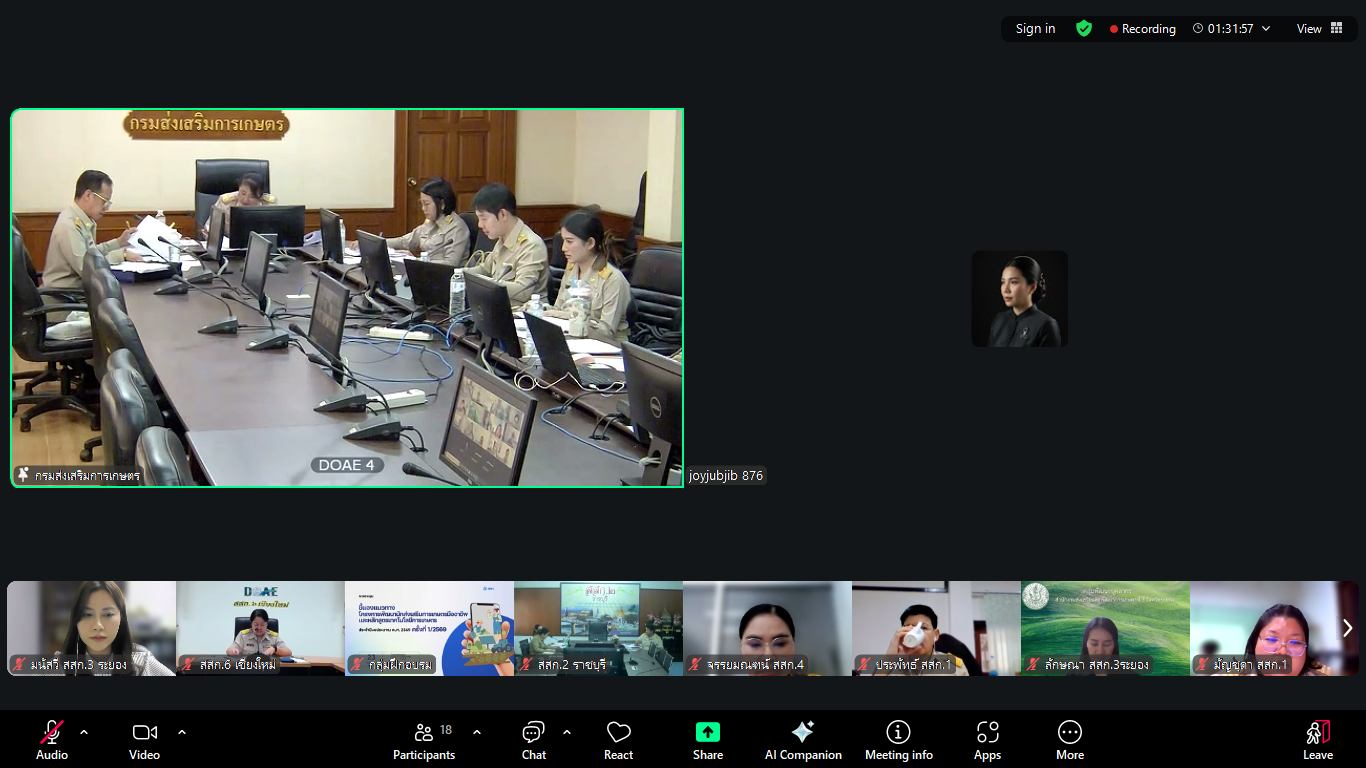Open the More options menu
Screen dimensions: 1366x768
click(x=1070, y=740)
